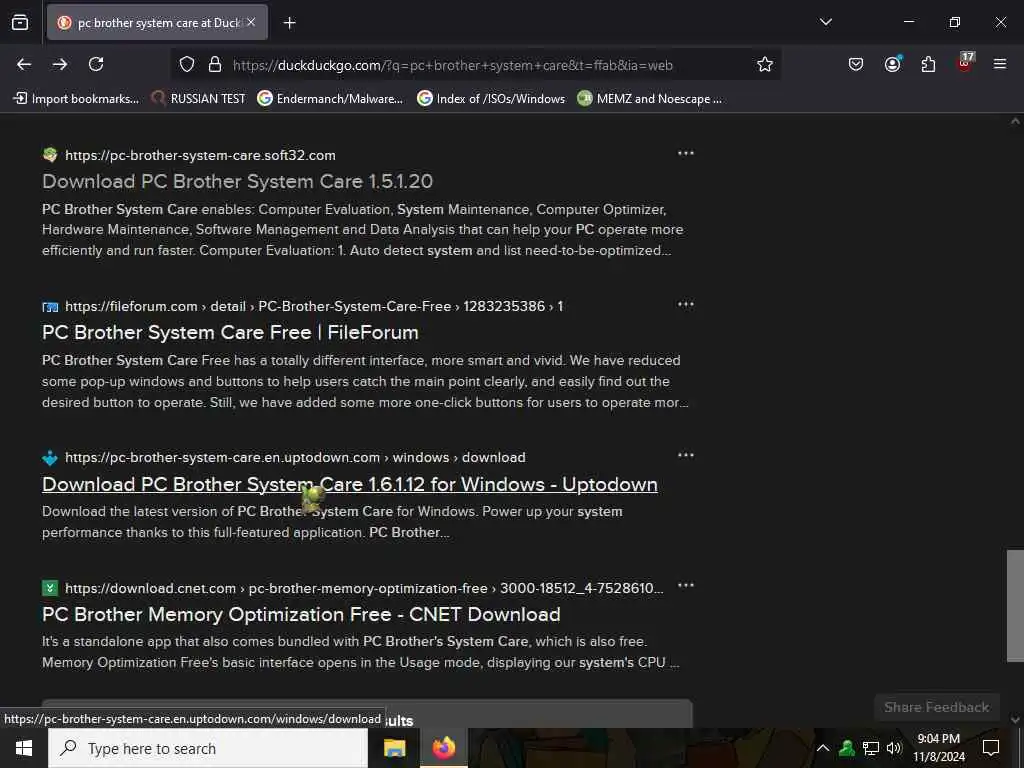Click the scrollbar up arrow
The image size is (1024, 768).
pyautogui.click(x=1015, y=121)
